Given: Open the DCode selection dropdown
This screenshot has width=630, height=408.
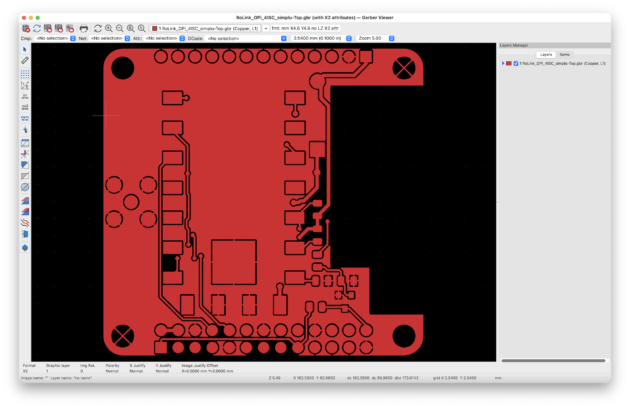Looking at the screenshot, I should pos(246,38).
